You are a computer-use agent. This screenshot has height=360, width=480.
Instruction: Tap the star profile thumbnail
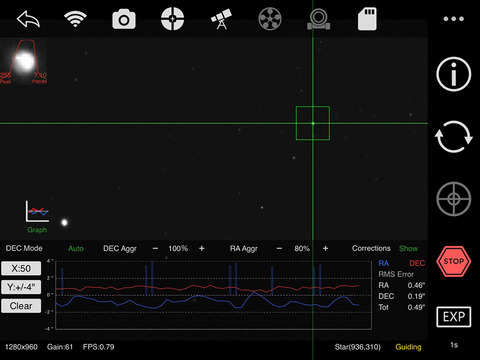click(23, 62)
